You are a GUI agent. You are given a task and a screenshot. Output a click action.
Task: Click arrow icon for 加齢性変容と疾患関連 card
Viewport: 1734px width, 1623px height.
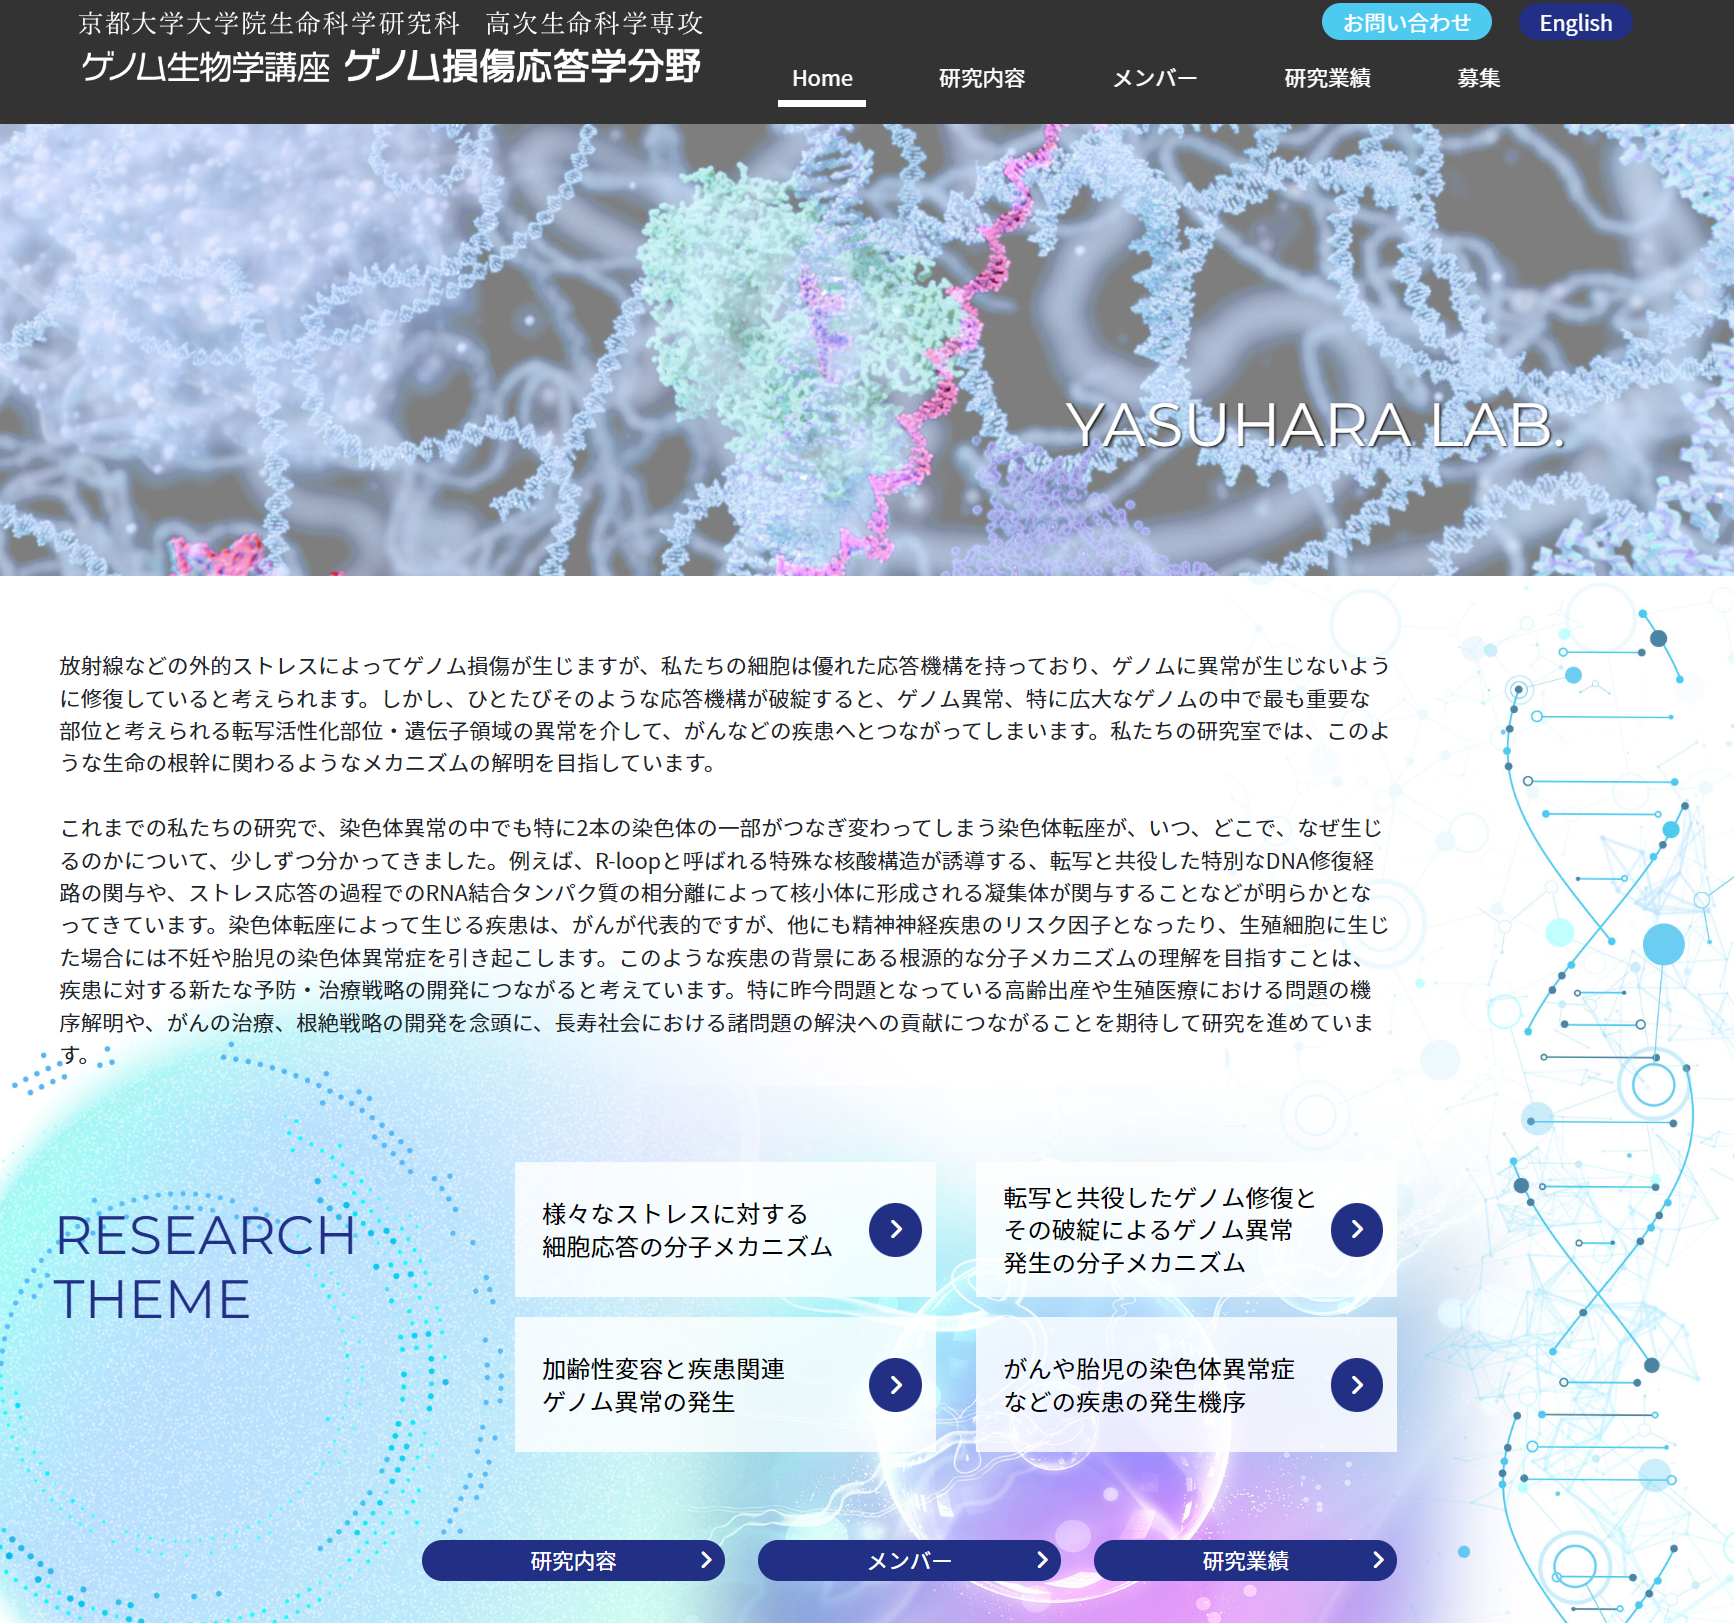pyautogui.click(x=895, y=1385)
